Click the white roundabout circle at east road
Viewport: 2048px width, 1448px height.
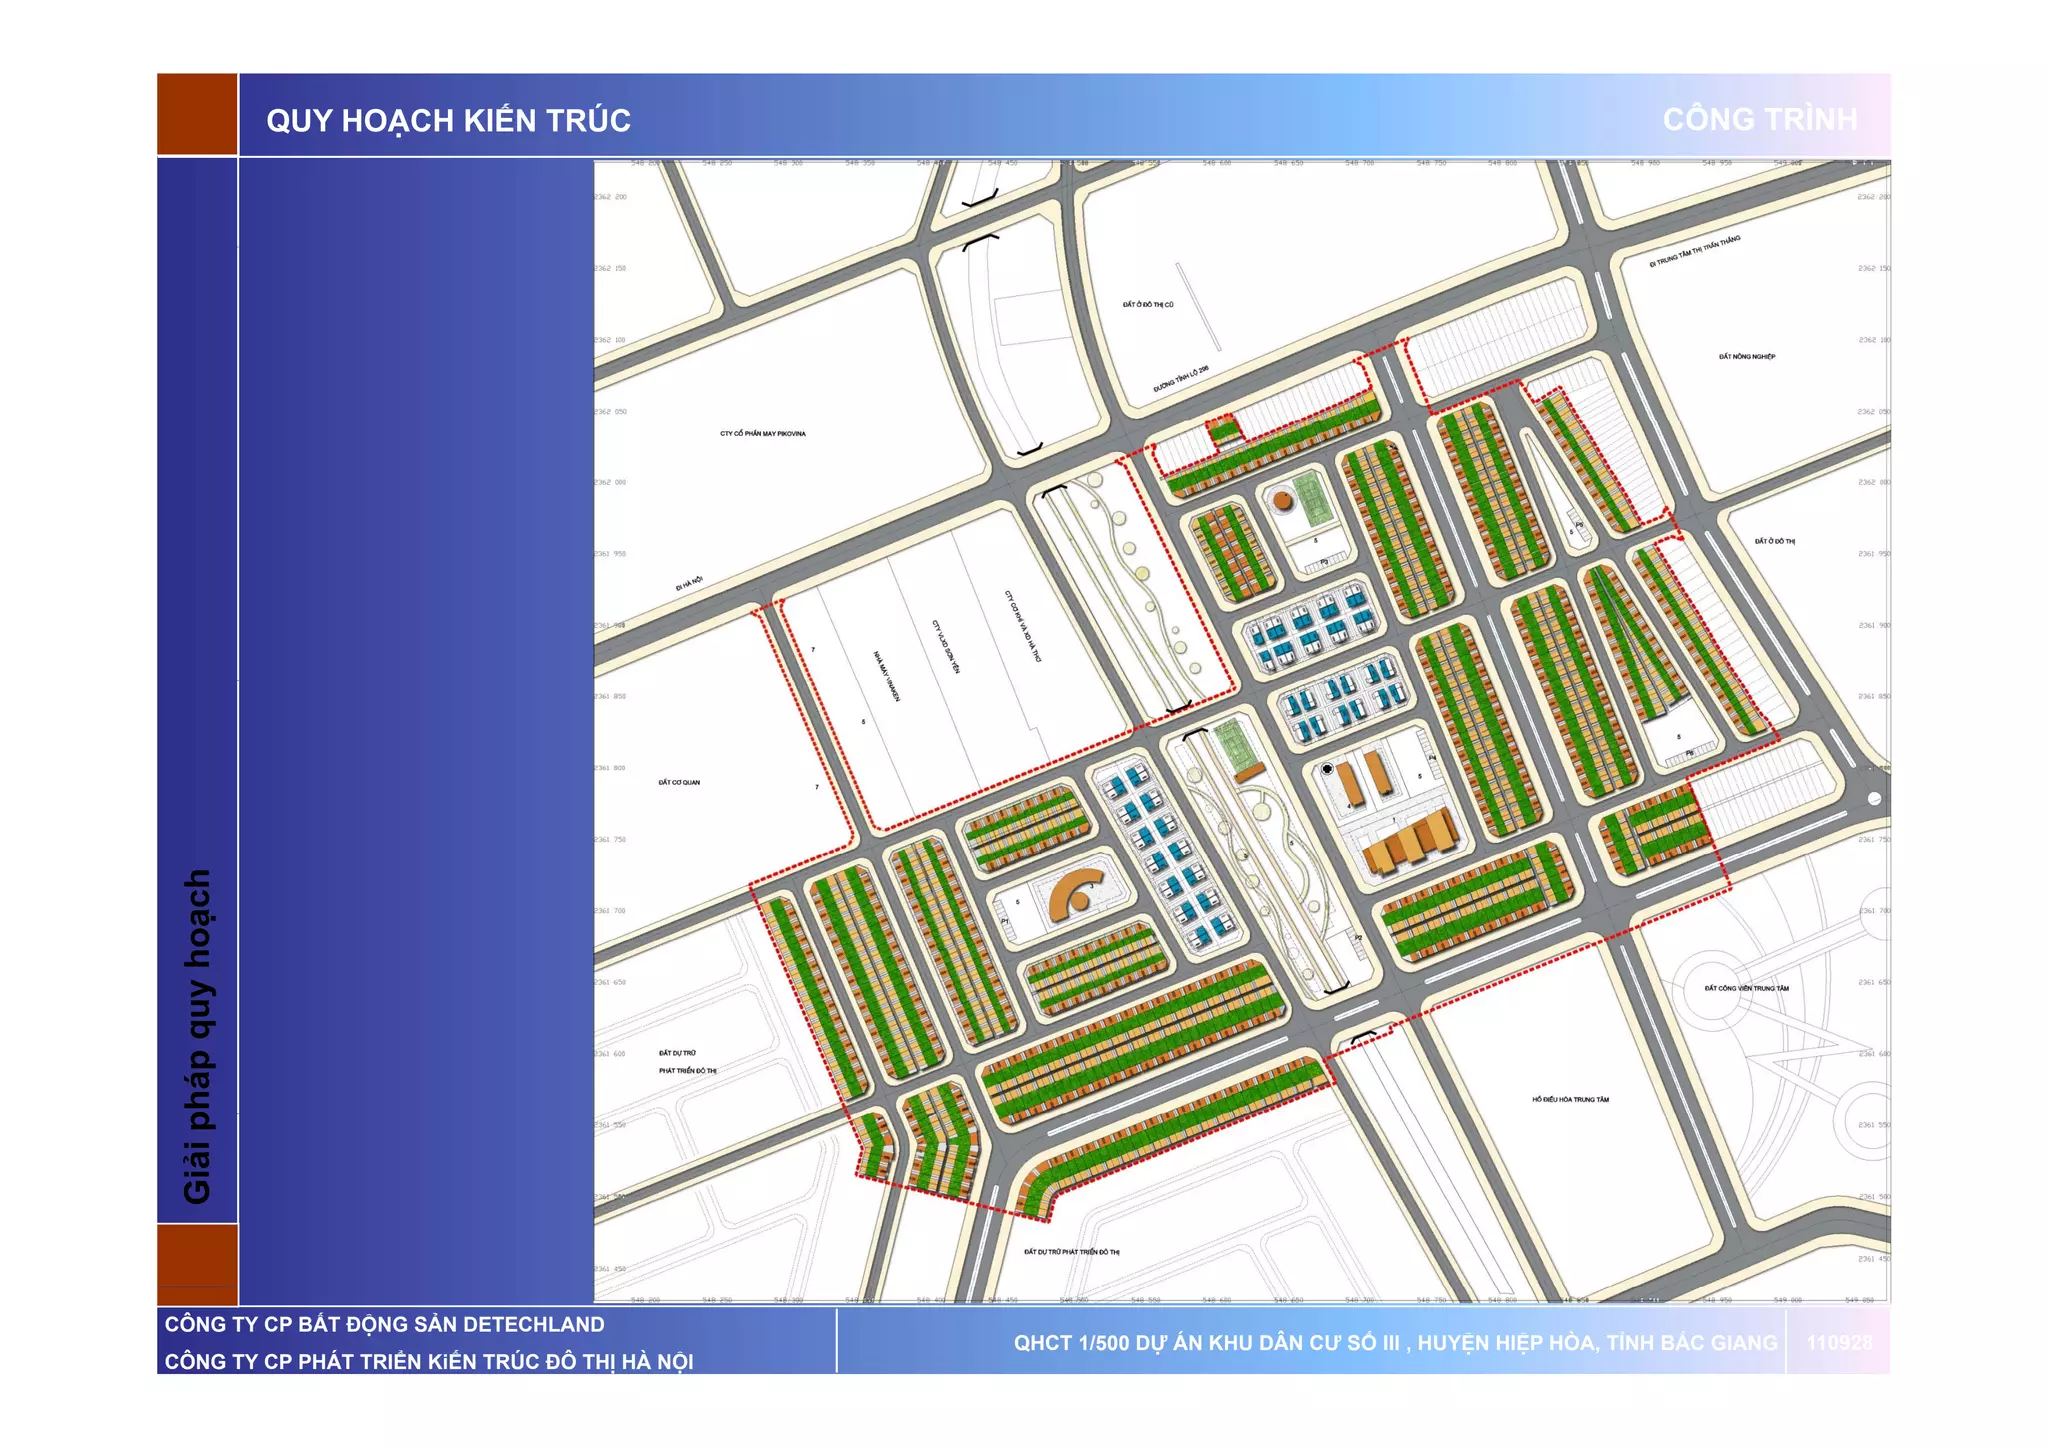[x=1874, y=798]
